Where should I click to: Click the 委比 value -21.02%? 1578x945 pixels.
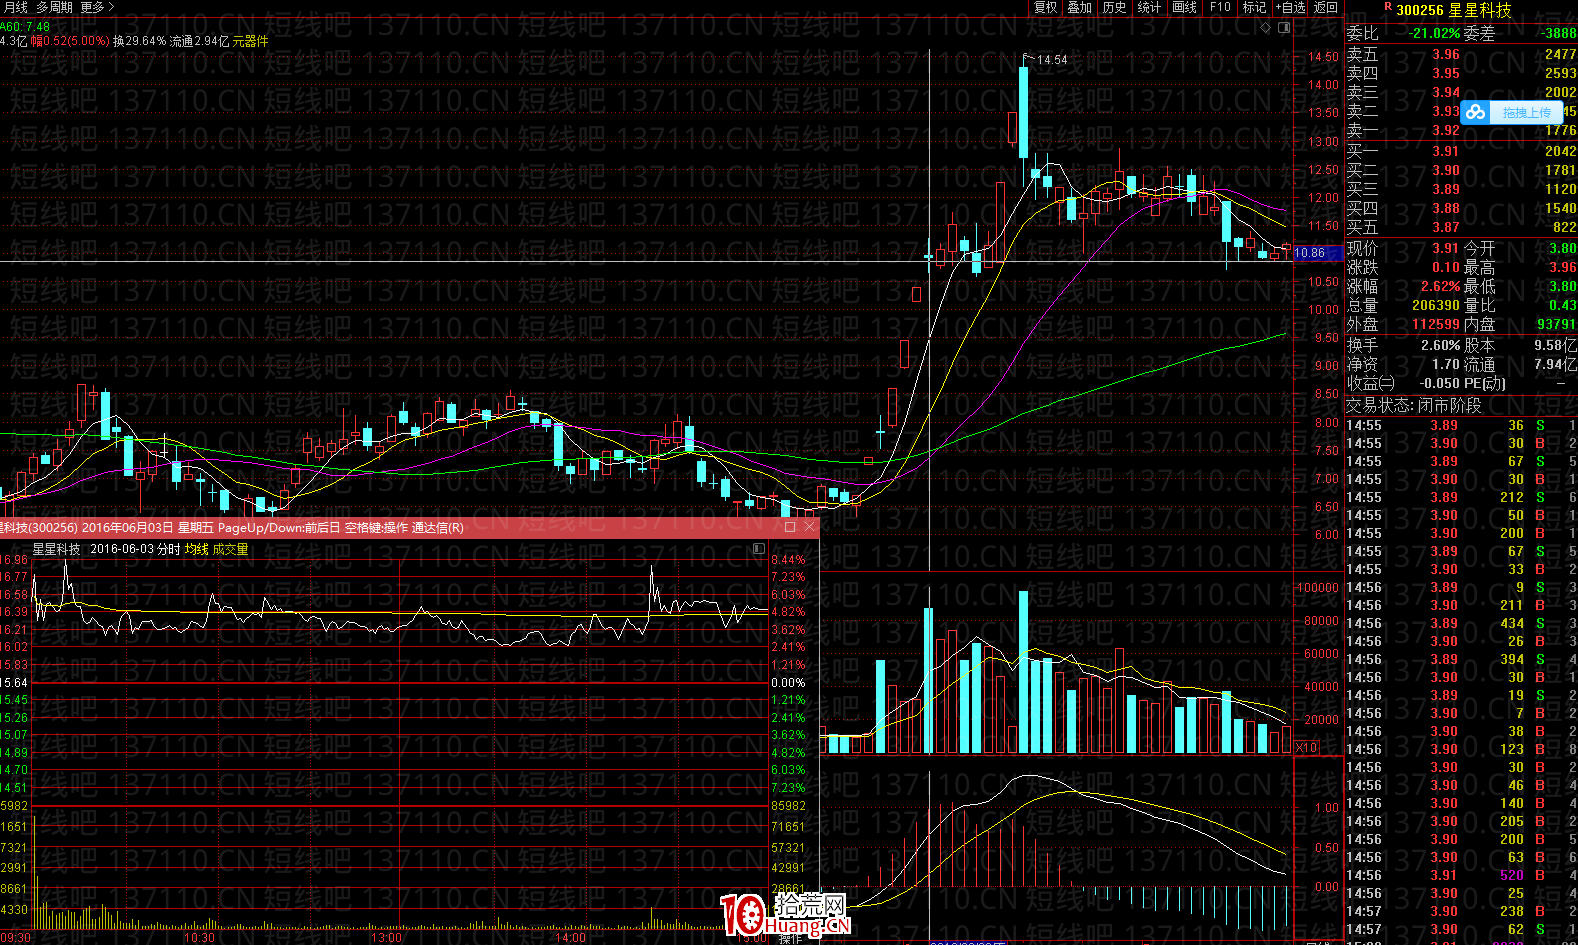click(x=1435, y=33)
